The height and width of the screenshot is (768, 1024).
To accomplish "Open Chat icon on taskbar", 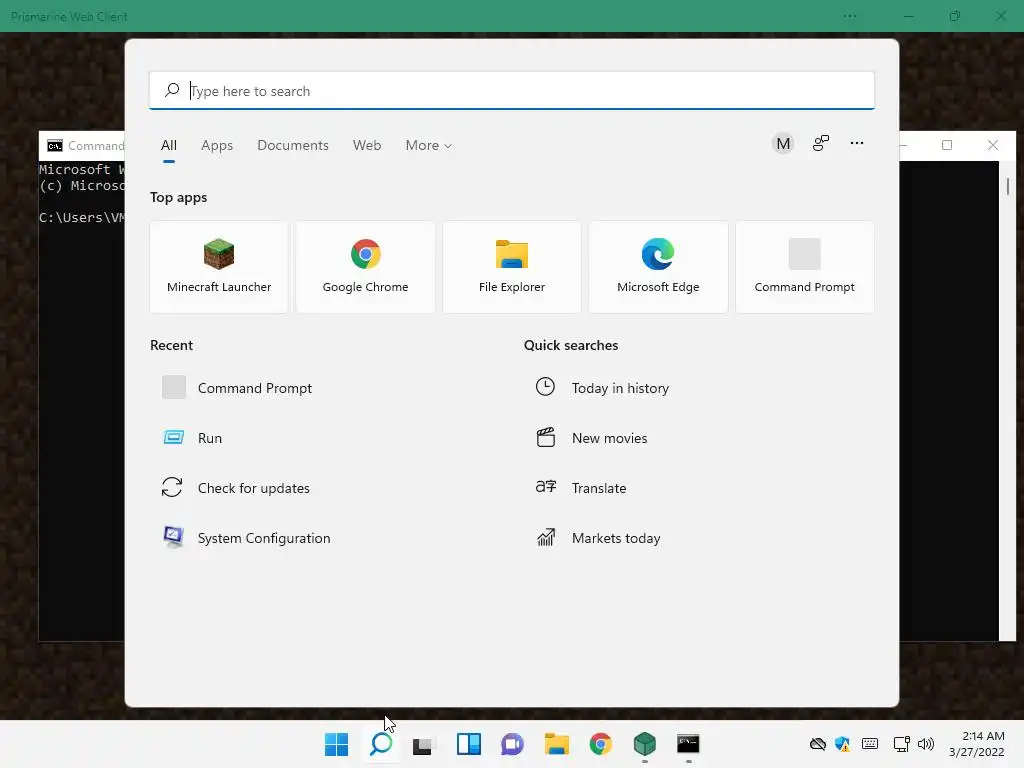I will tap(512, 744).
